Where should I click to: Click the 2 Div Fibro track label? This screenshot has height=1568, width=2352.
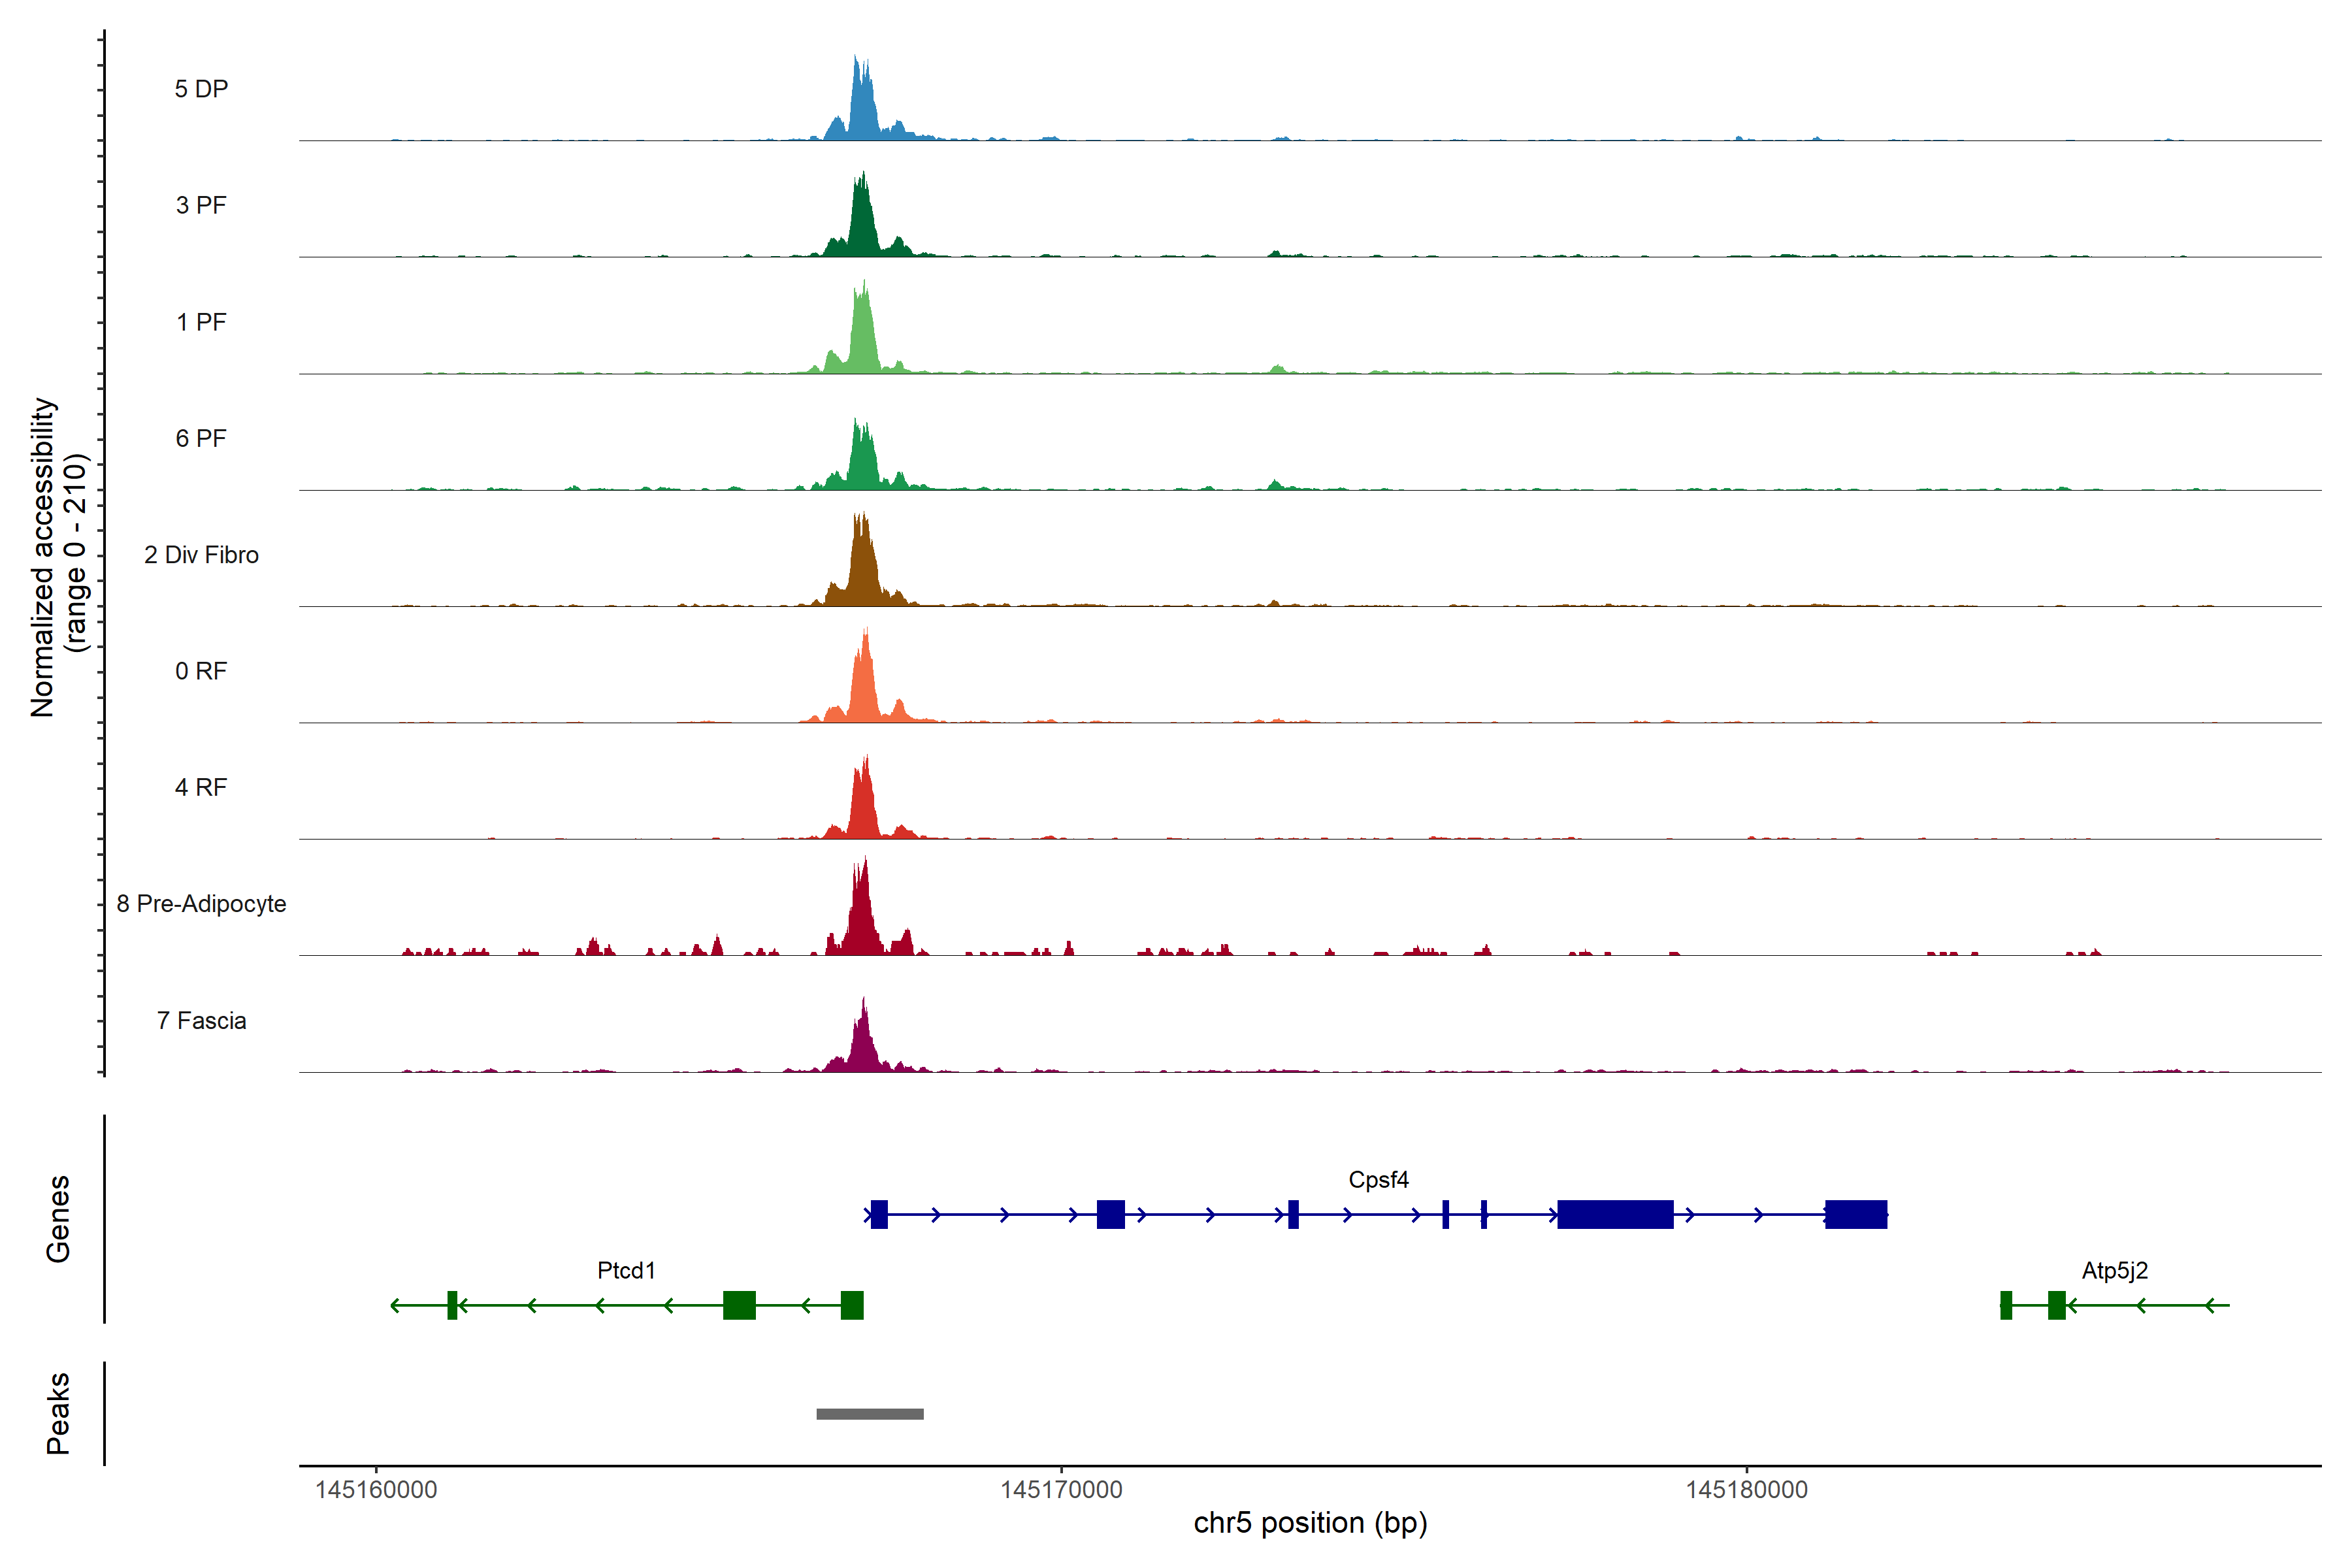[201, 555]
